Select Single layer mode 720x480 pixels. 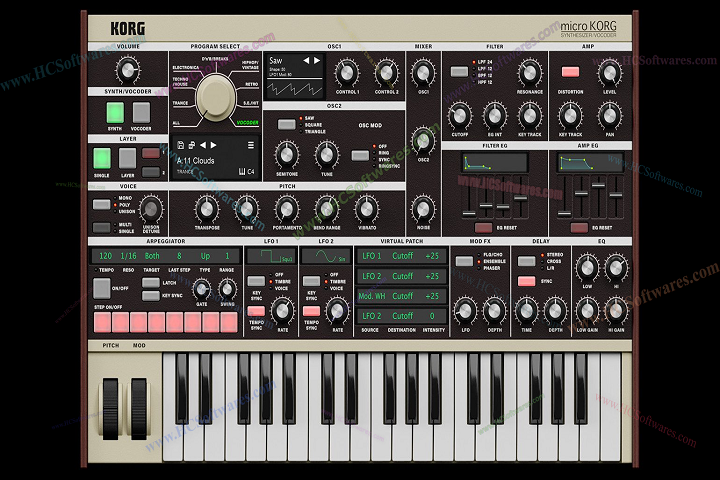pyautogui.click(x=102, y=158)
